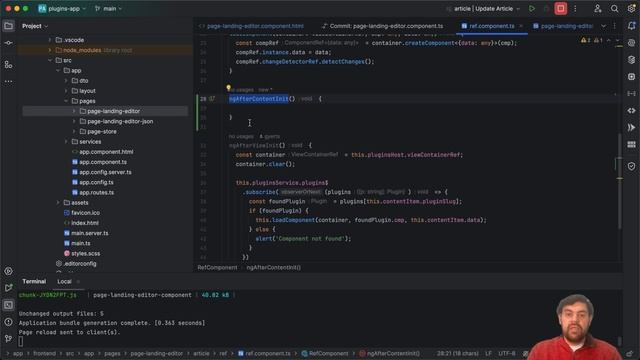
Task: Open Search Everywhere magnifier
Action: [x=614, y=9]
